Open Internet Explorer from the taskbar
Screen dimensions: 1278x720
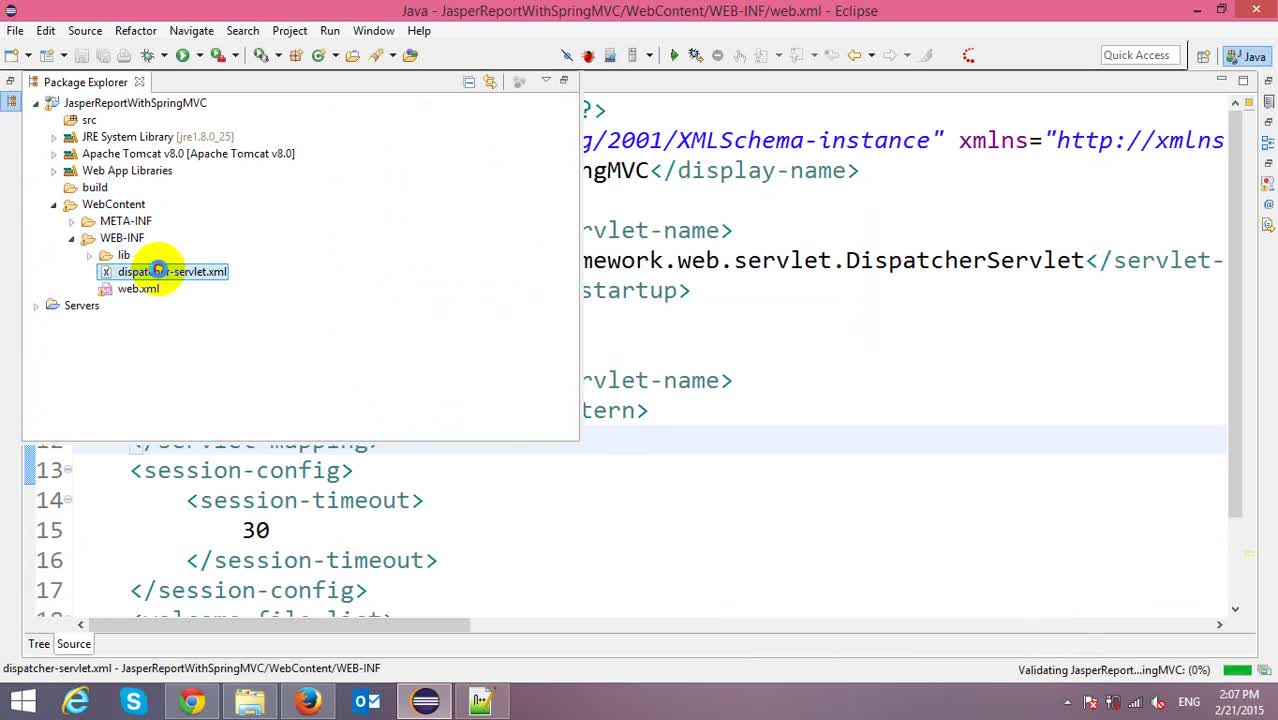click(76, 702)
